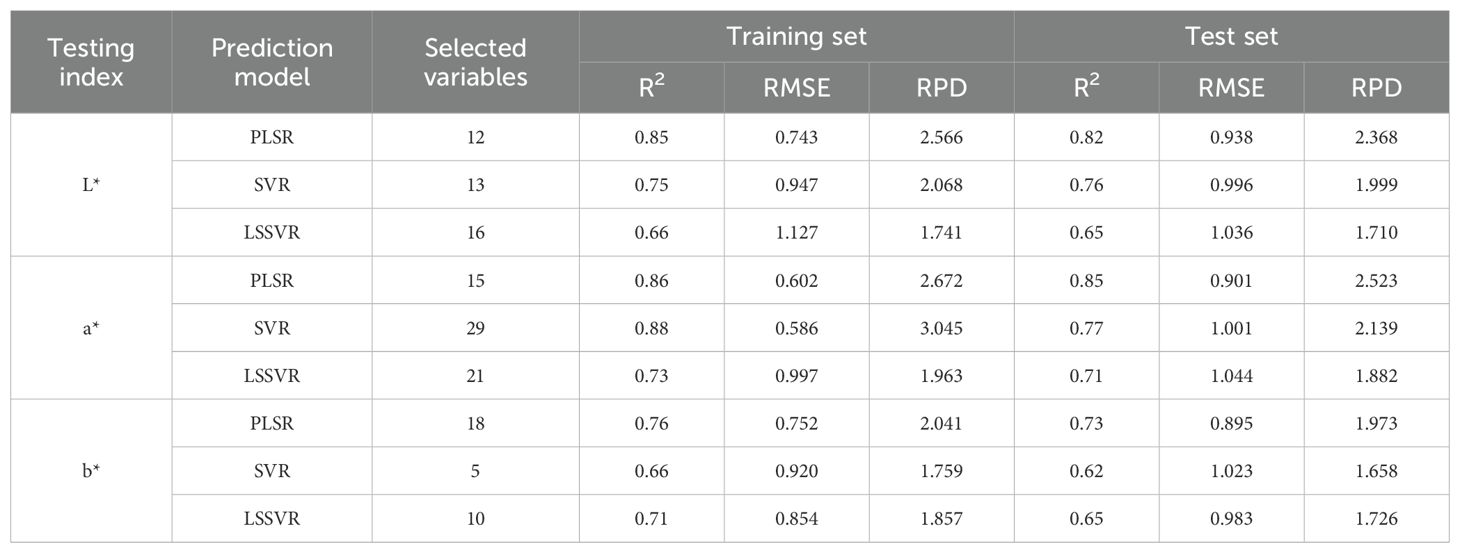The image size is (1460, 553).
Task: Click the selected variables value 29
Action: point(475,328)
